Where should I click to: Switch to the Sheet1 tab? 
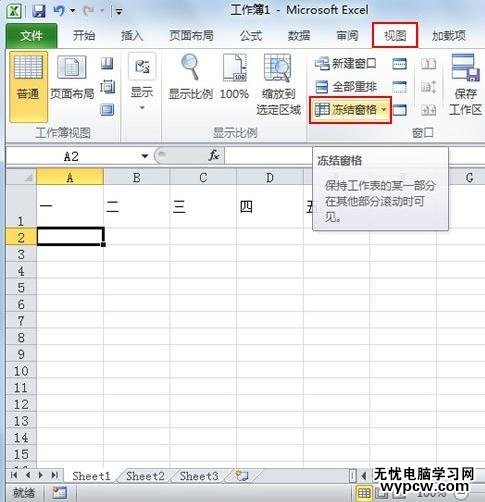[x=91, y=476]
